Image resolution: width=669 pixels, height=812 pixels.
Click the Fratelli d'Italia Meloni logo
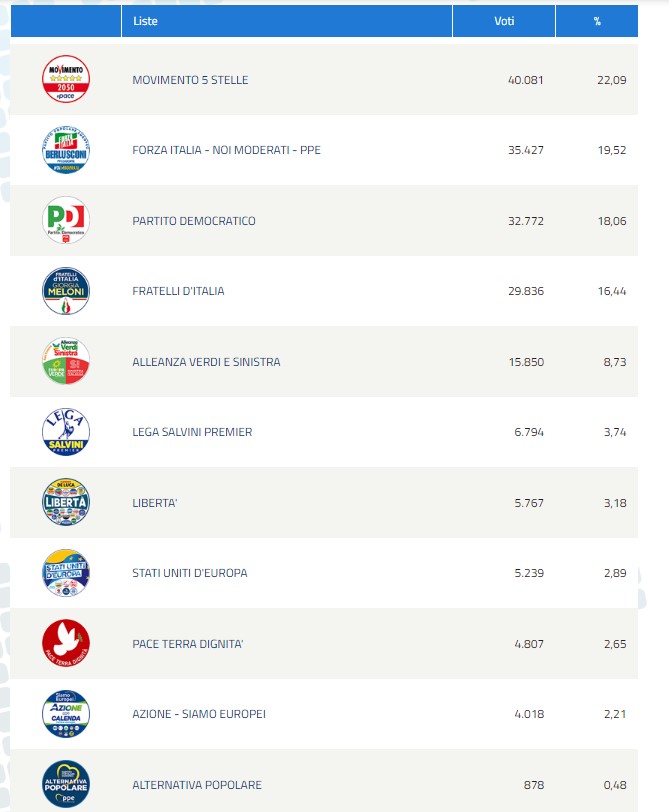[66, 291]
